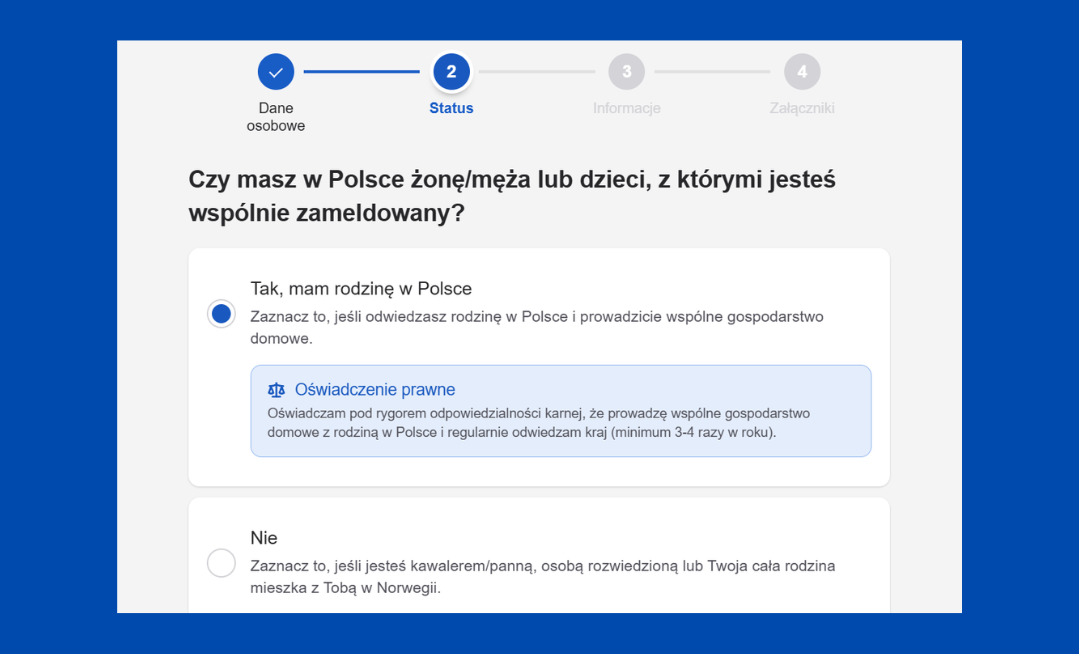
Task: Click the gray progress line between steps 3 and 4
Action: click(x=712, y=72)
